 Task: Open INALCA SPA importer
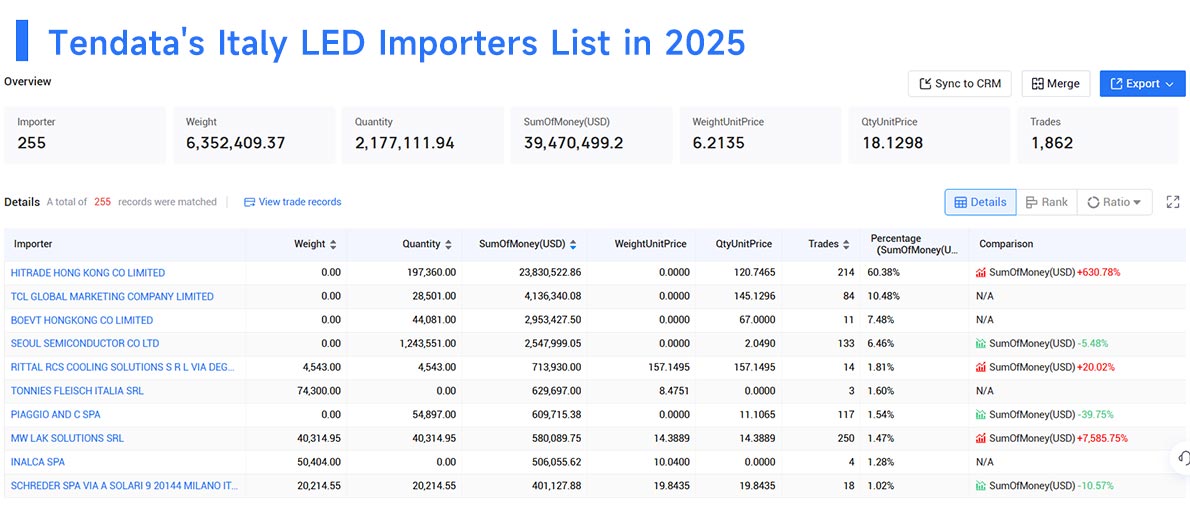coord(38,461)
